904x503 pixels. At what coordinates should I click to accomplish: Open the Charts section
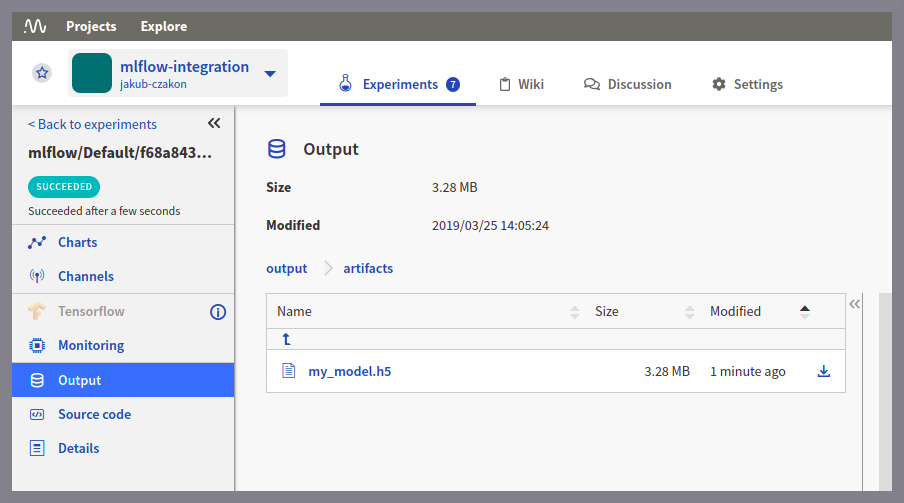[77, 242]
